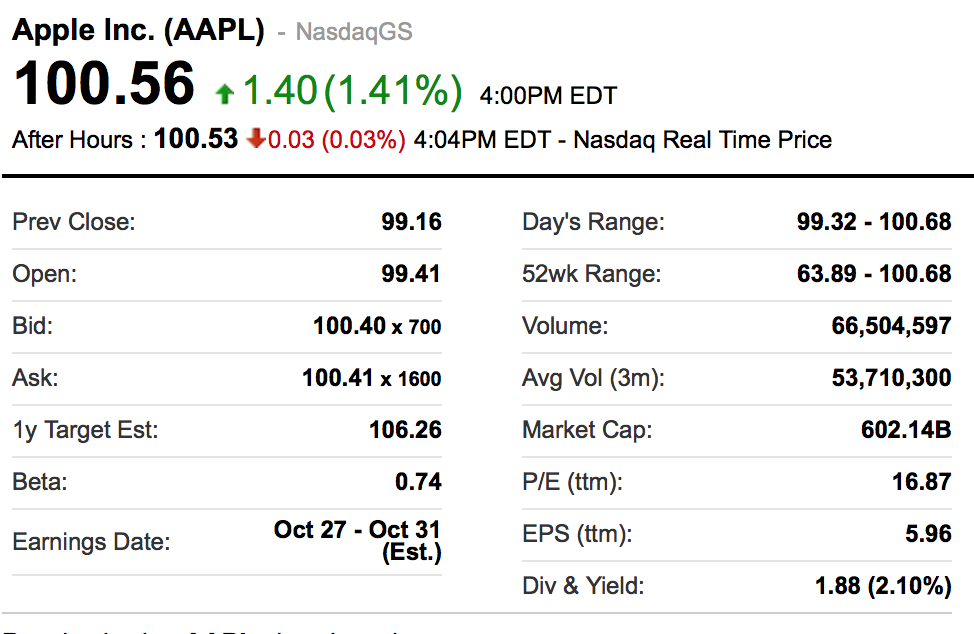The image size is (974, 634).
Task: Click the Beta value 0.74
Action: pos(418,482)
